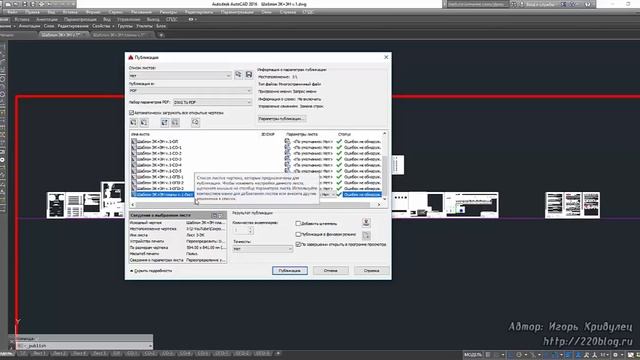Click green checkmark status in ОП row
640x360 pixels.
click(x=339, y=142)
